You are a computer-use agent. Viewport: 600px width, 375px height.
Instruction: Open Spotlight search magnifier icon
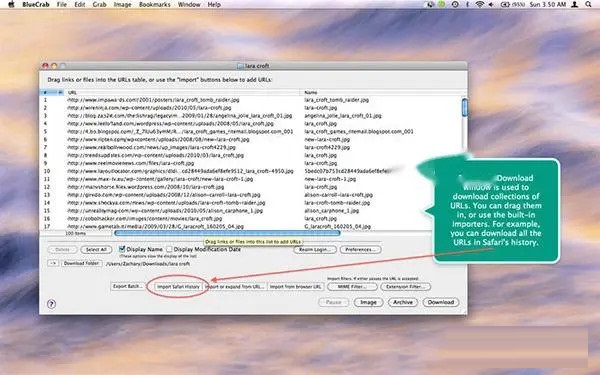coord(588,4)
